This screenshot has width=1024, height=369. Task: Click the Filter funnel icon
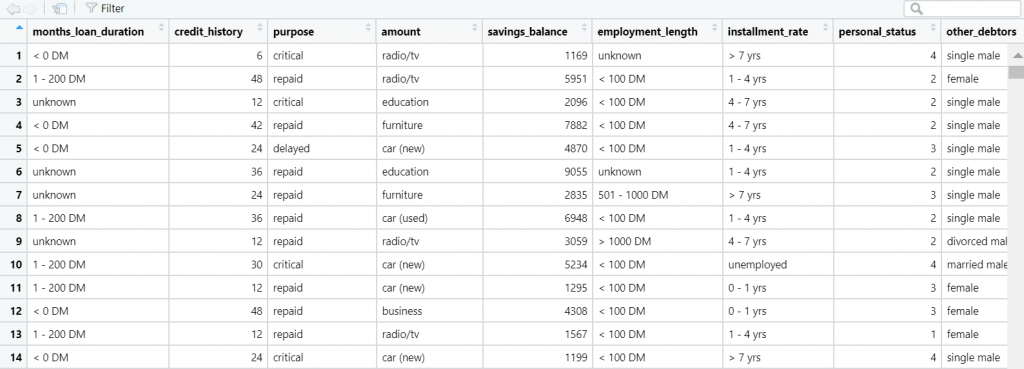tap(91, 8)
